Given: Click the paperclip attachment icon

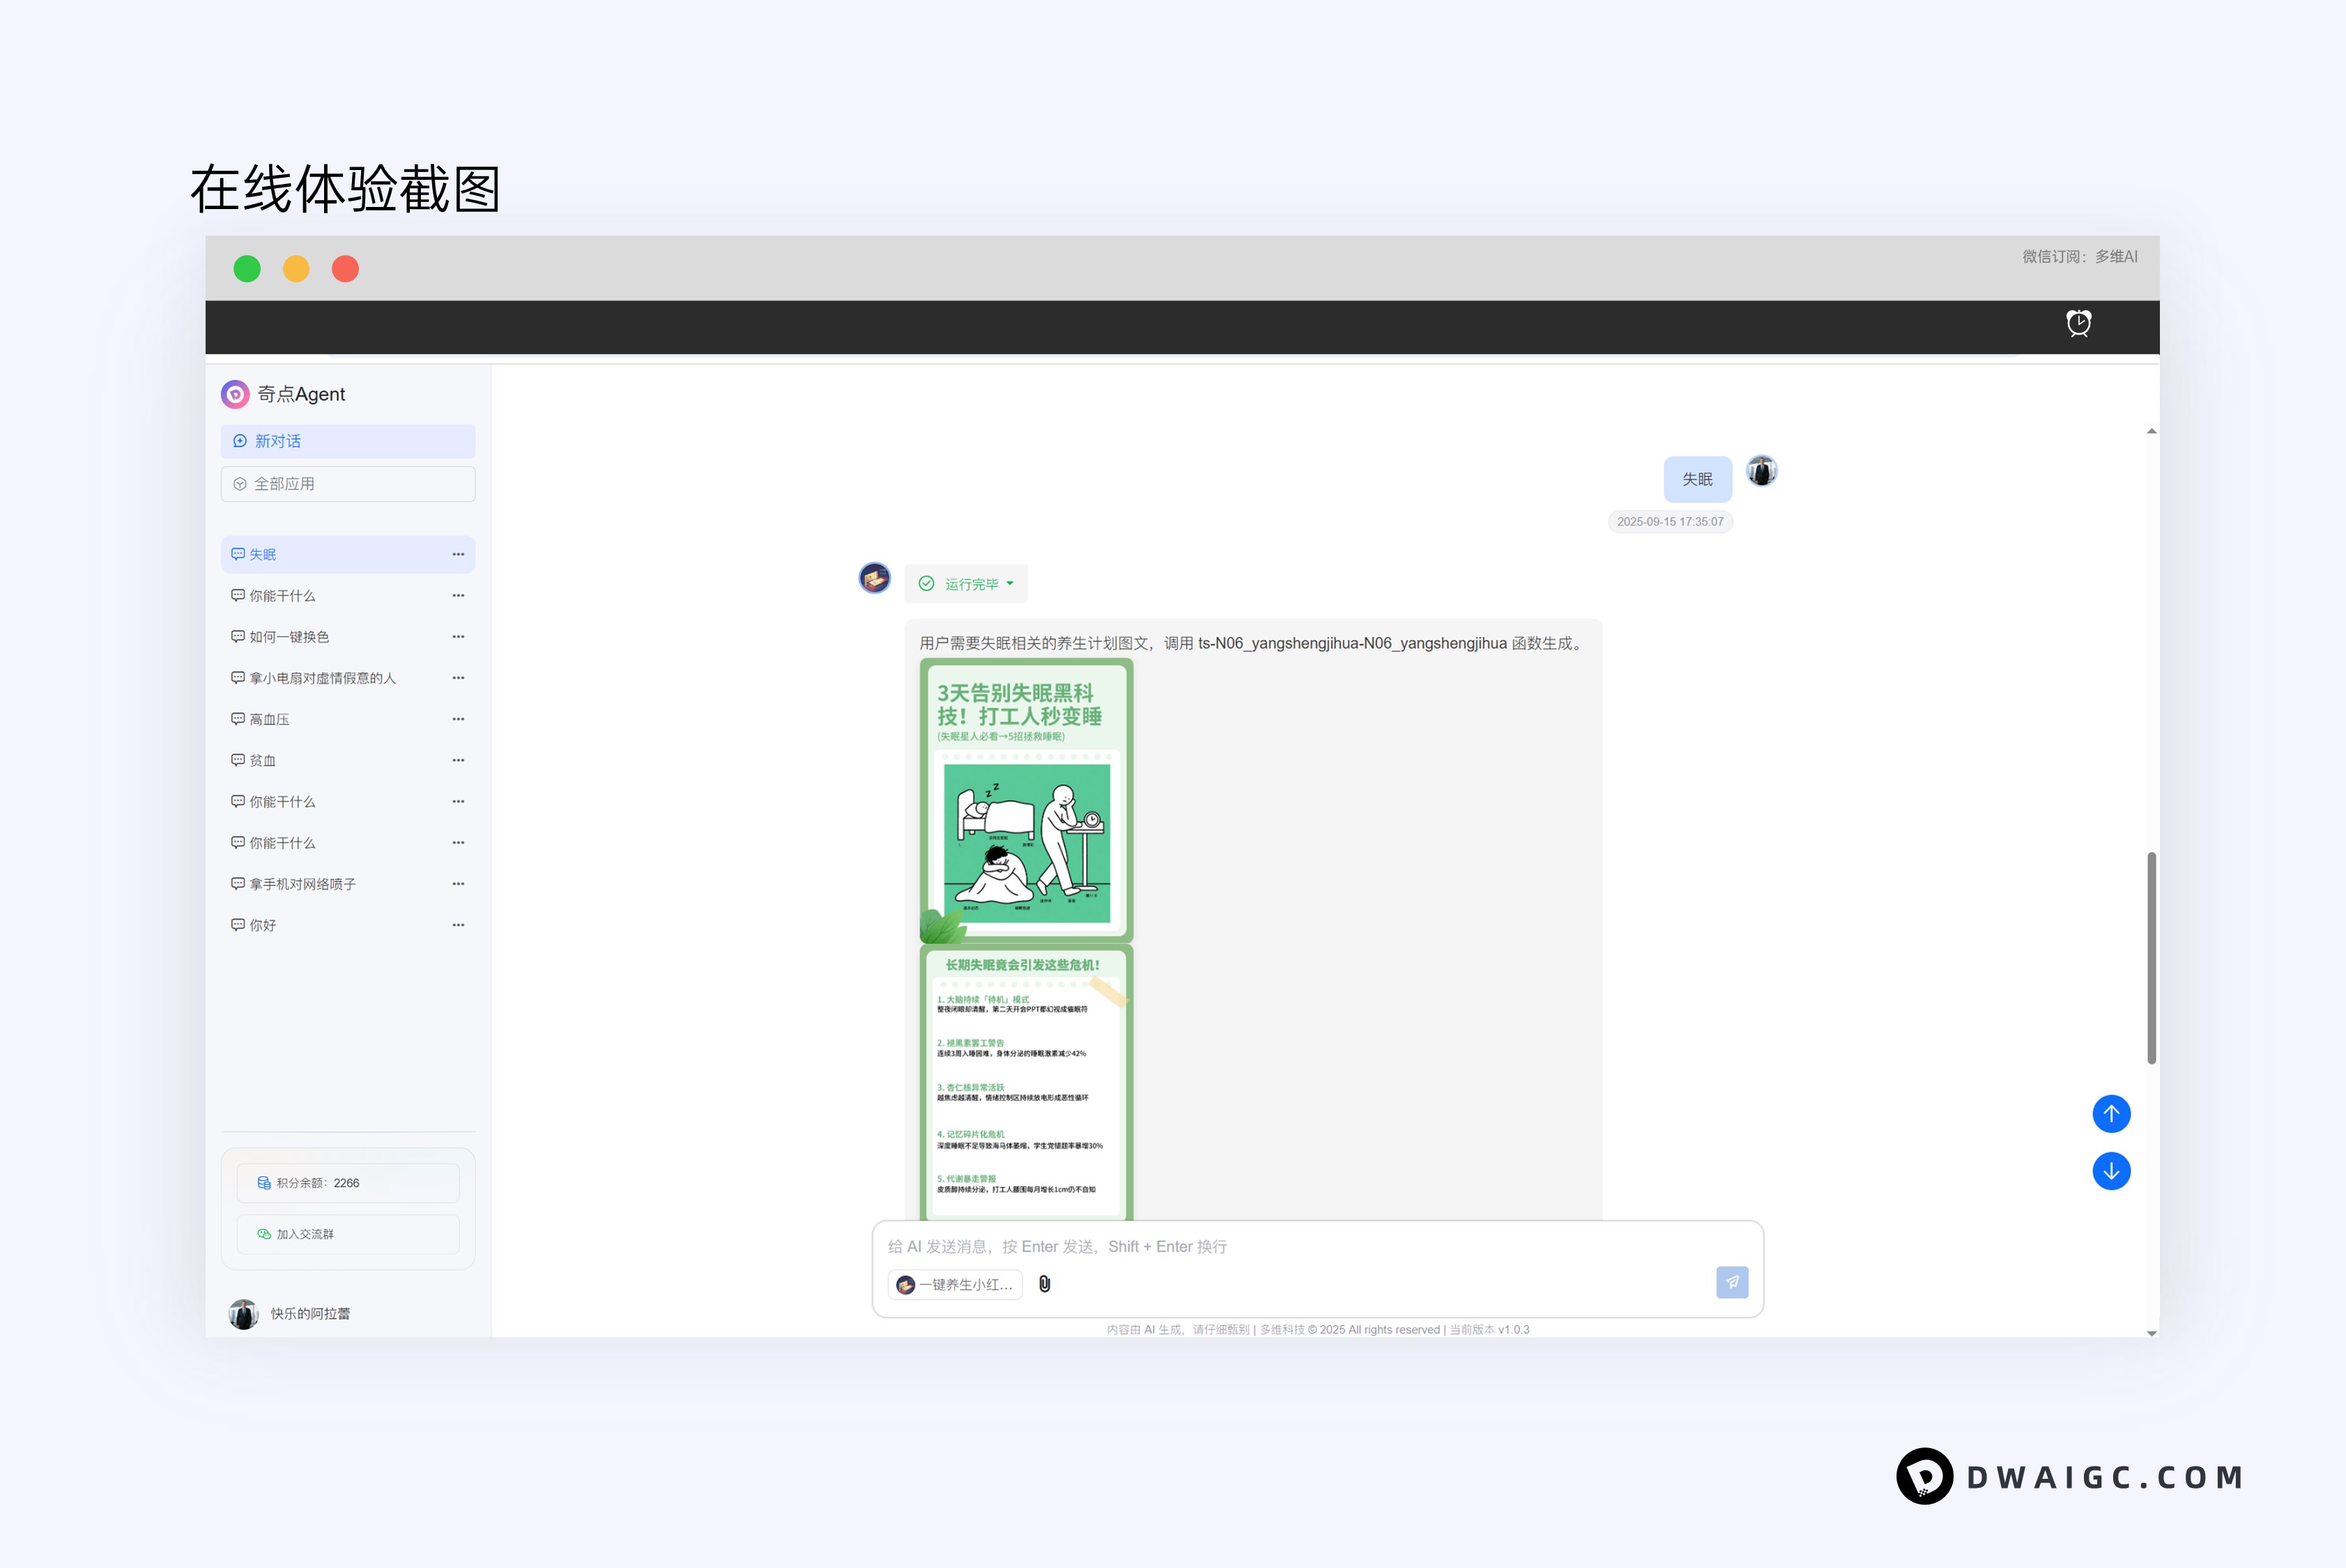Looking at the screenshot, I should point(1045,1284).
